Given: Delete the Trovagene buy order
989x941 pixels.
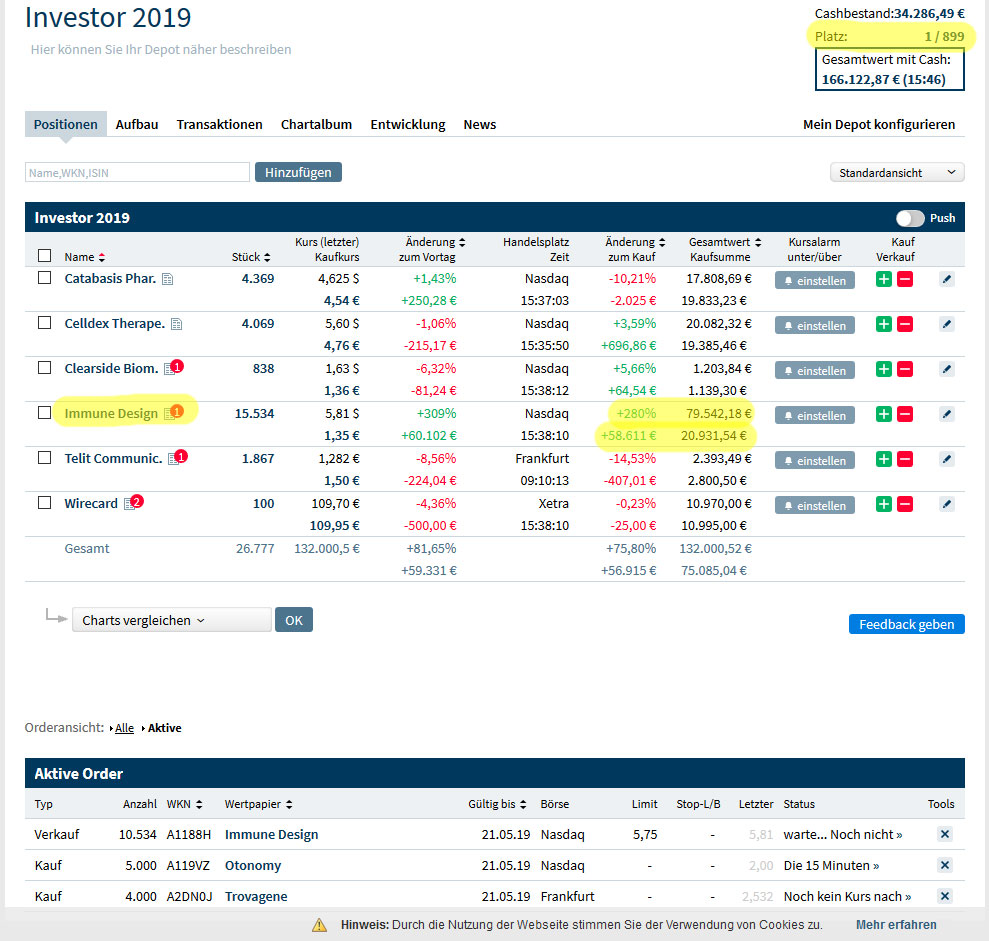Looking at the screenshot, I should pyautogui.click(x=945, y=896).
